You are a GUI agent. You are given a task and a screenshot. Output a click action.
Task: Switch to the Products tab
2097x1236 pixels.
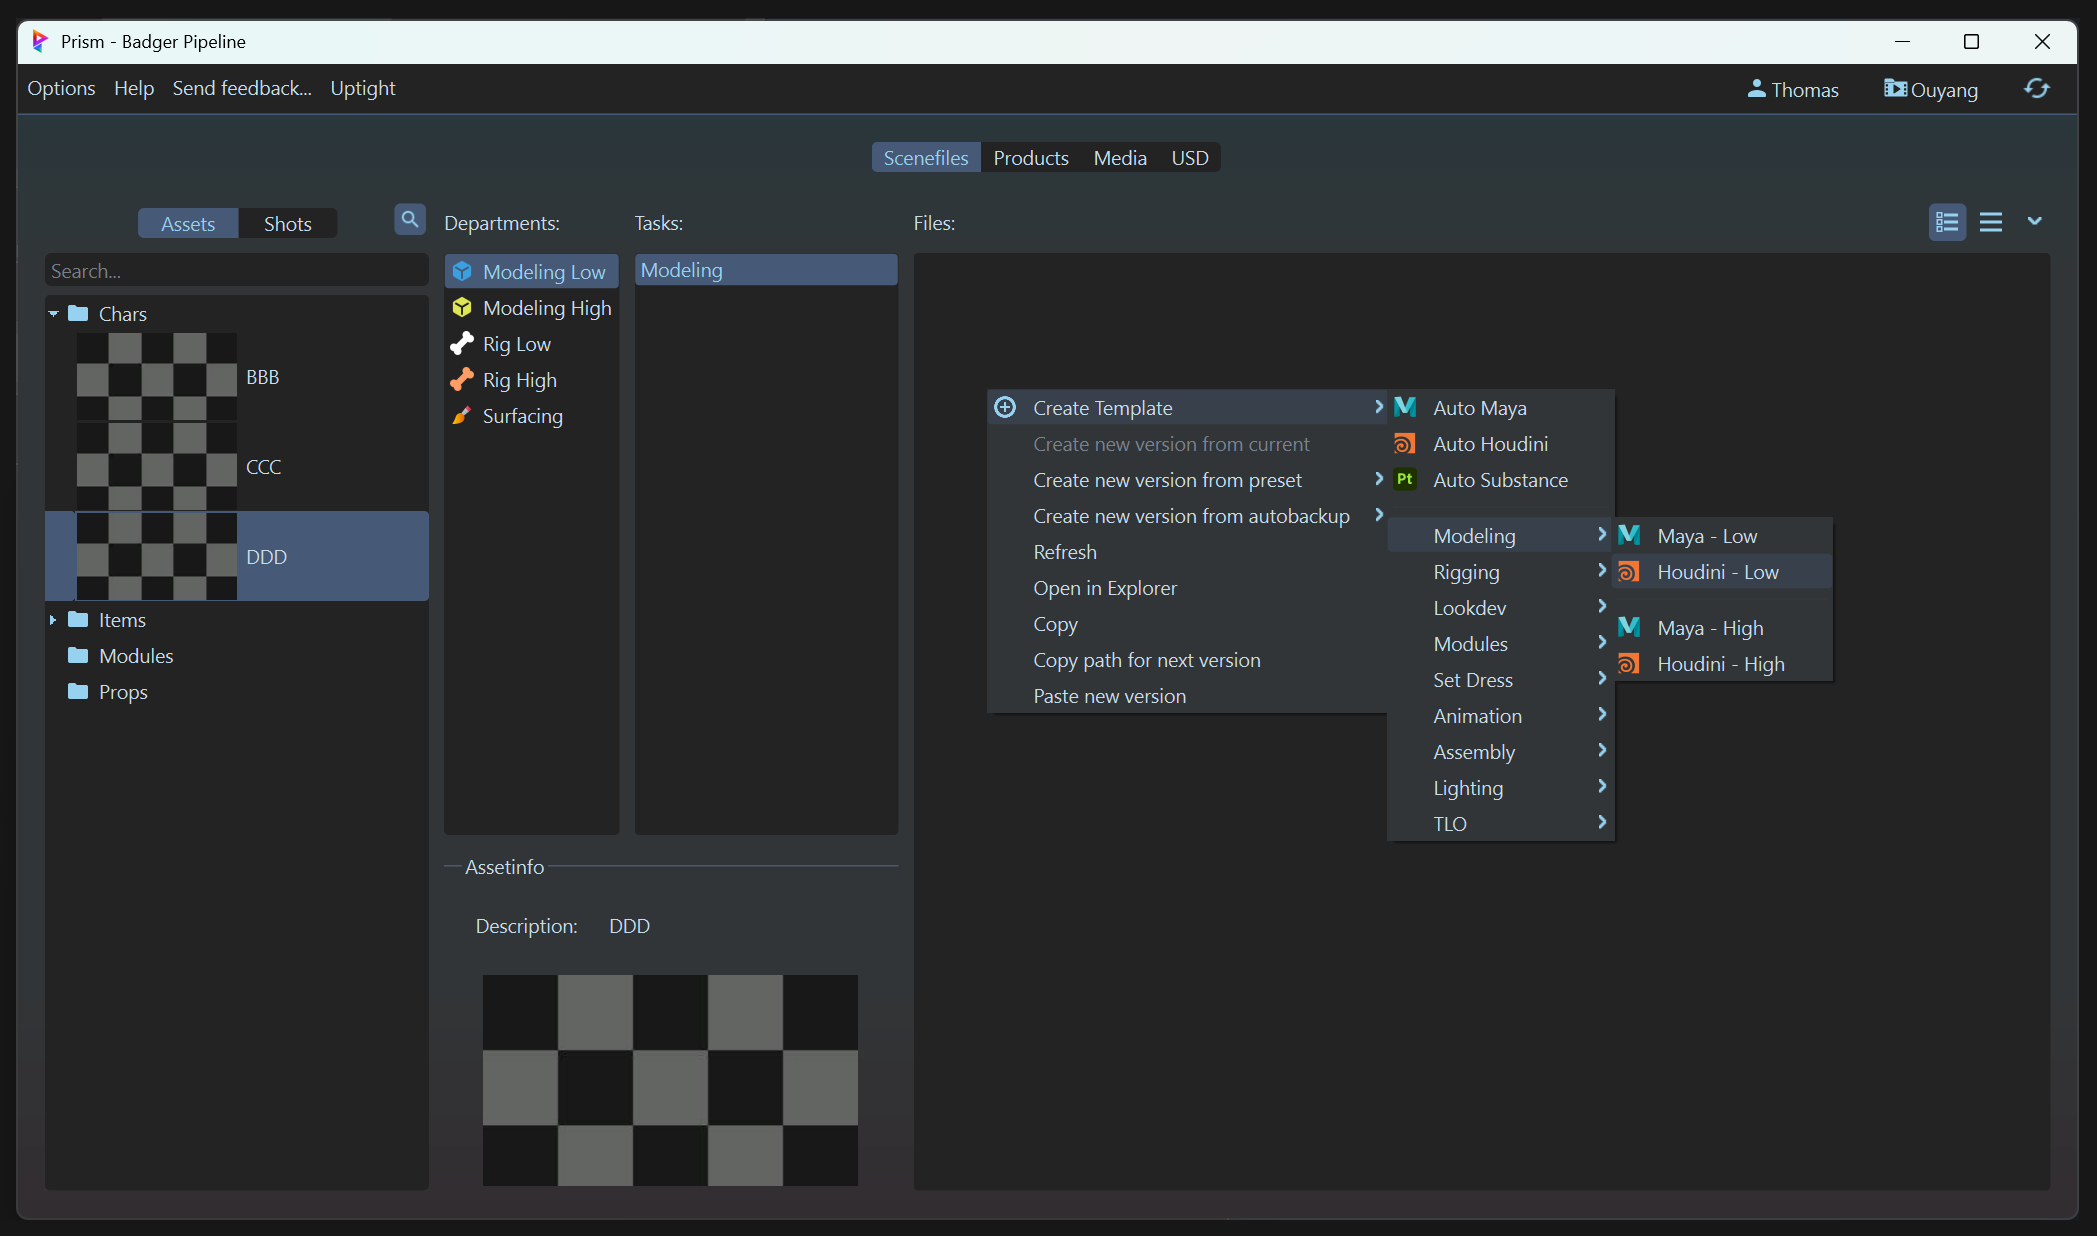1030,158
